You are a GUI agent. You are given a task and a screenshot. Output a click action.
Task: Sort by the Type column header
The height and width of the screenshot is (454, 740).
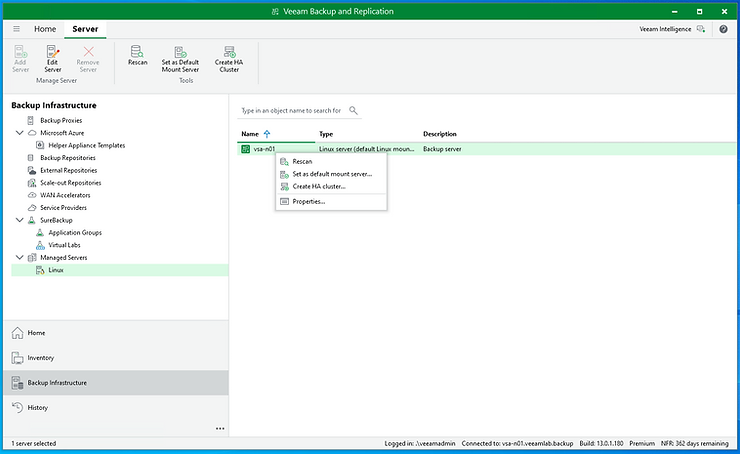(326, 134)
